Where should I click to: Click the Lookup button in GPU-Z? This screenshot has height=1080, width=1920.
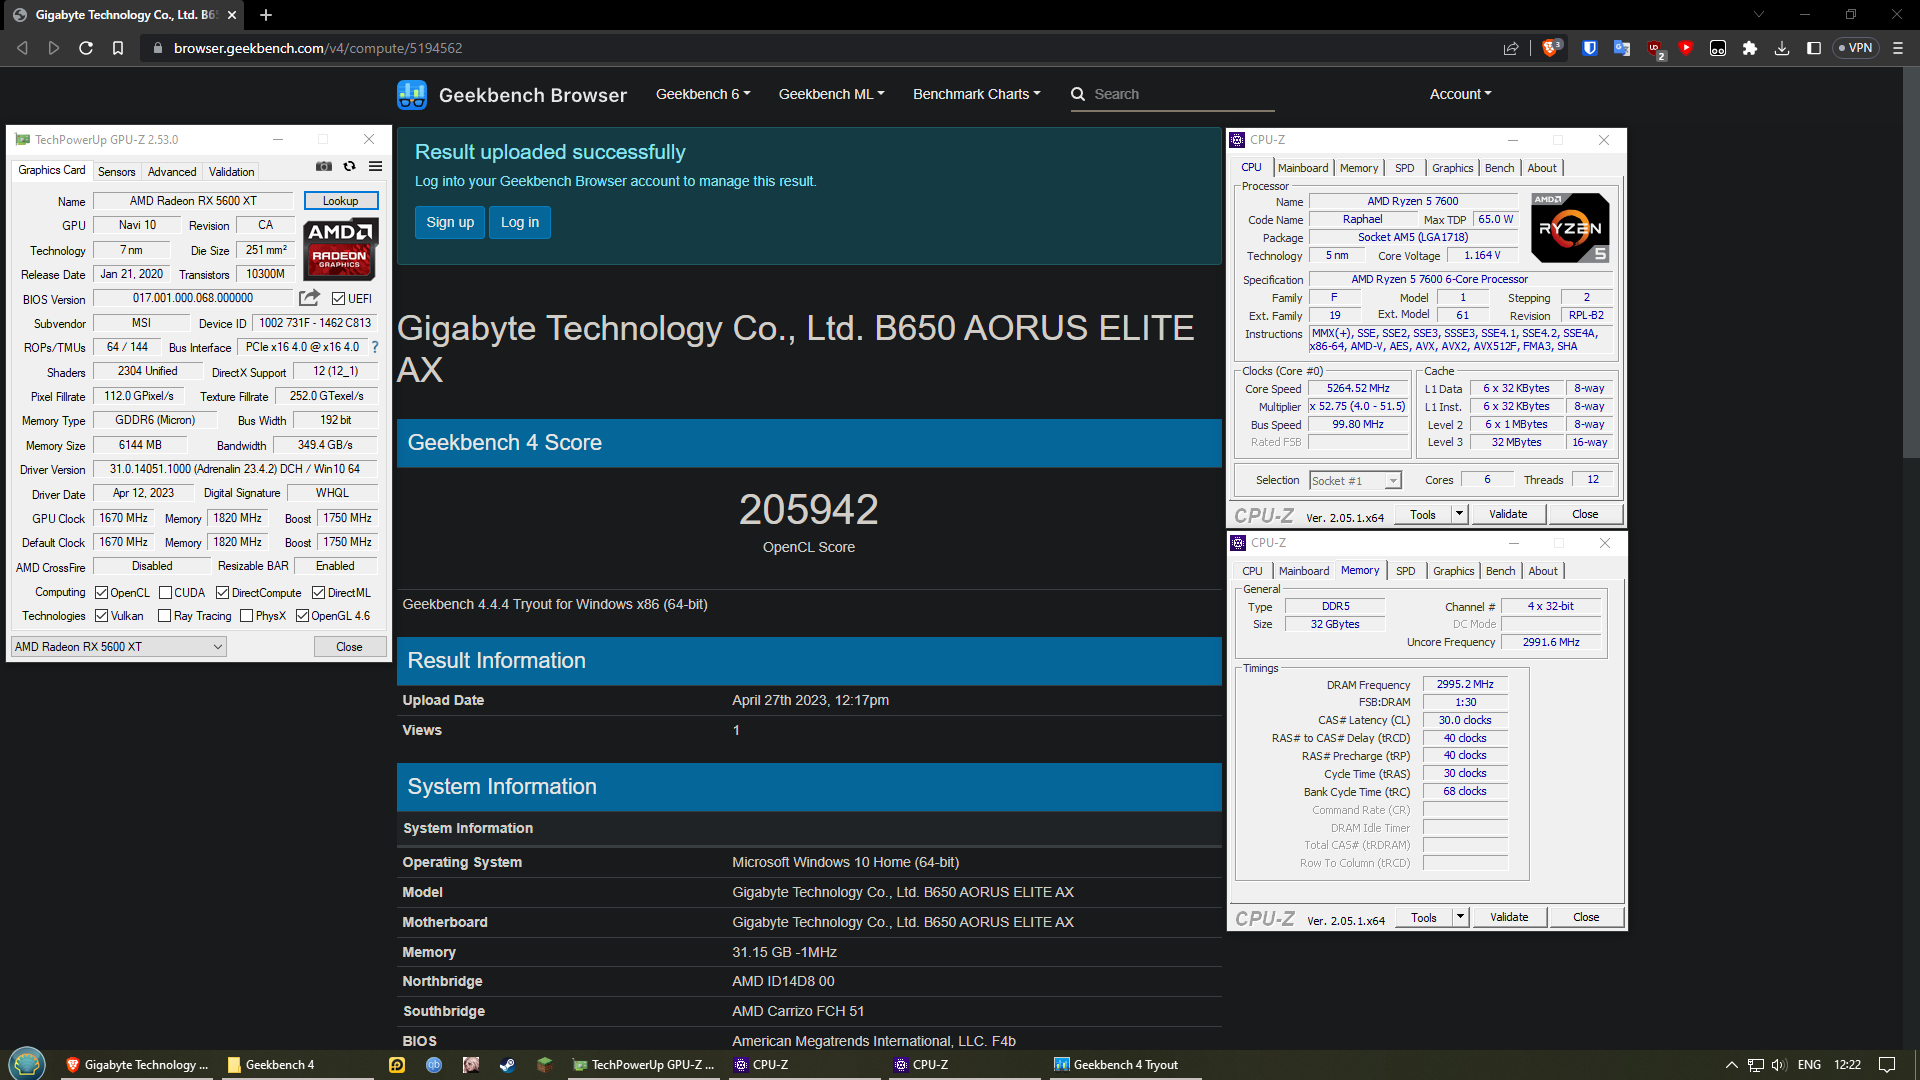pos(340,201)
